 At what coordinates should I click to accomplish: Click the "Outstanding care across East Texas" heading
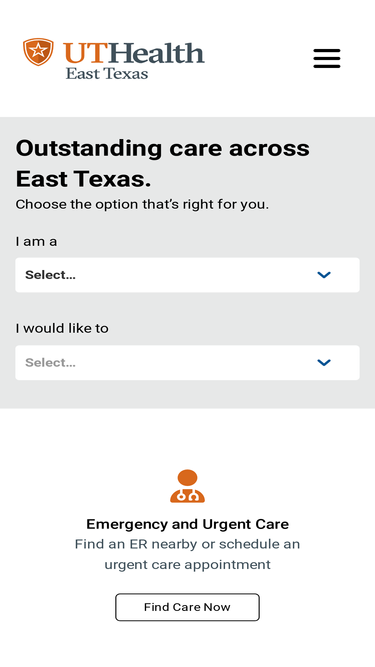point(163,164)
